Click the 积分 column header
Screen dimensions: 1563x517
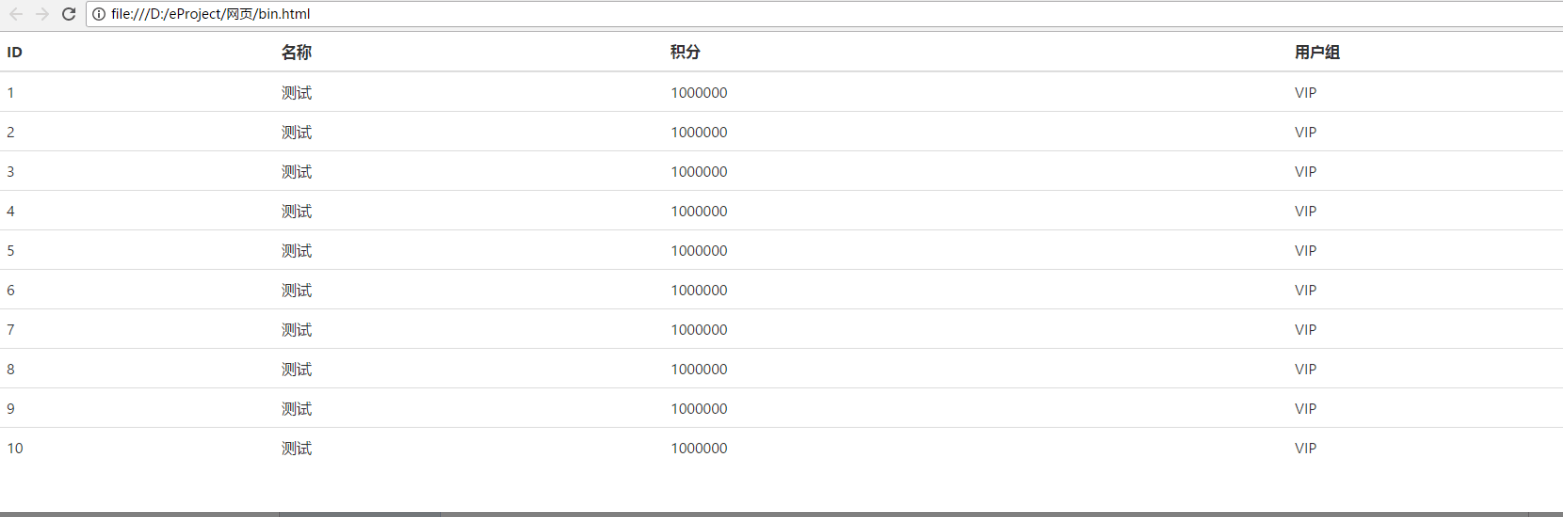click(686, 53)
